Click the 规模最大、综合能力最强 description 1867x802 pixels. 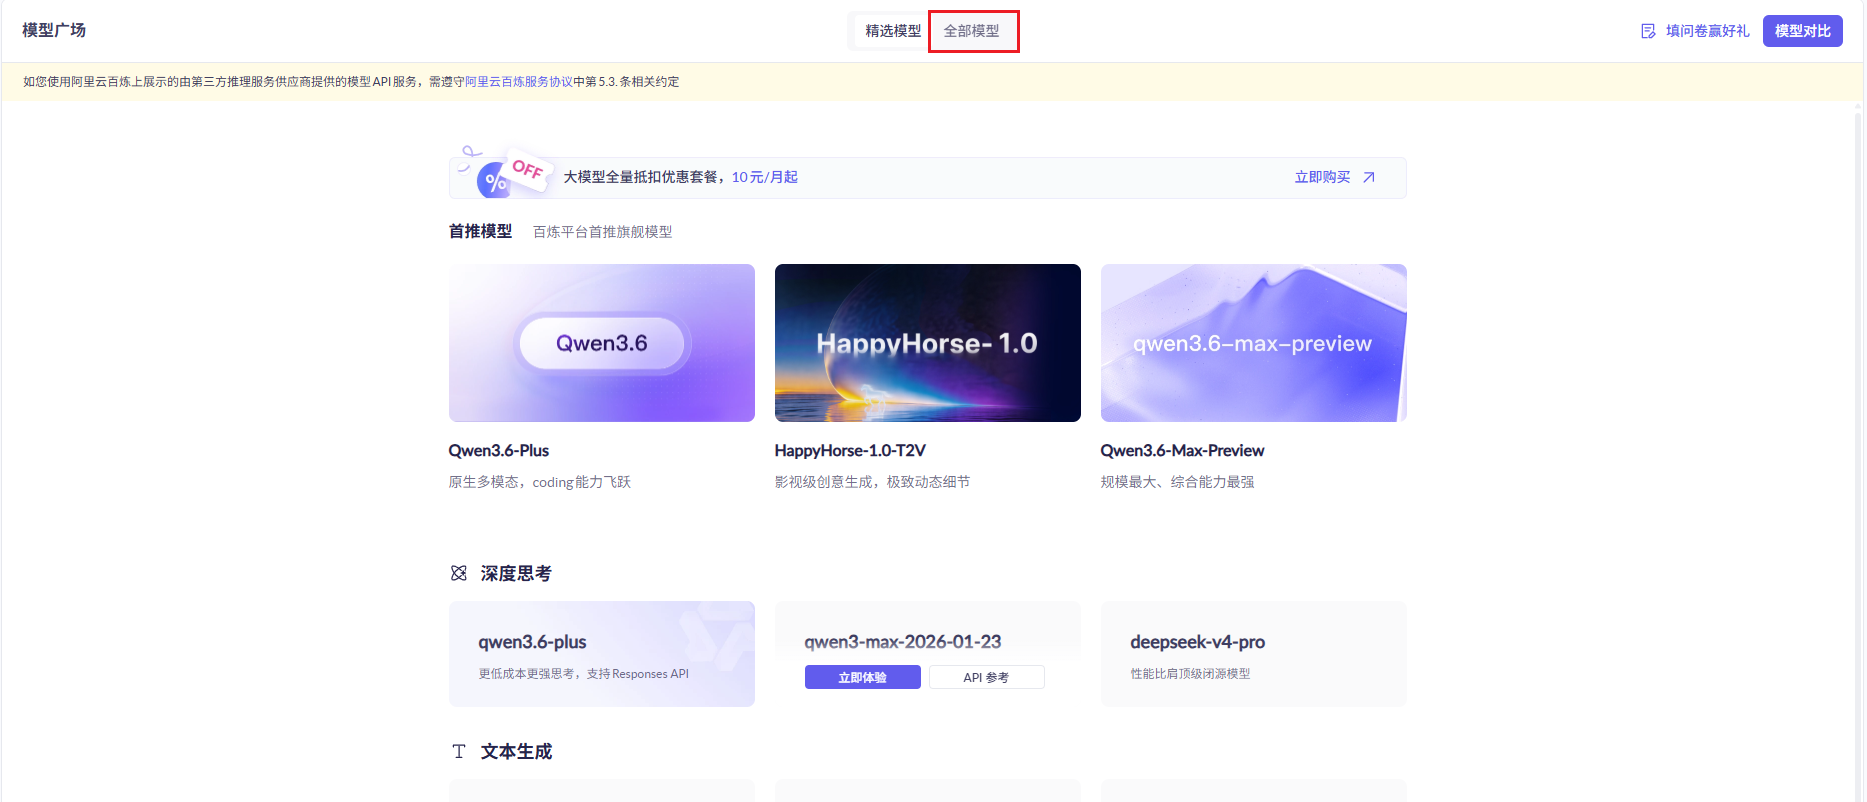coord(1177,482)
